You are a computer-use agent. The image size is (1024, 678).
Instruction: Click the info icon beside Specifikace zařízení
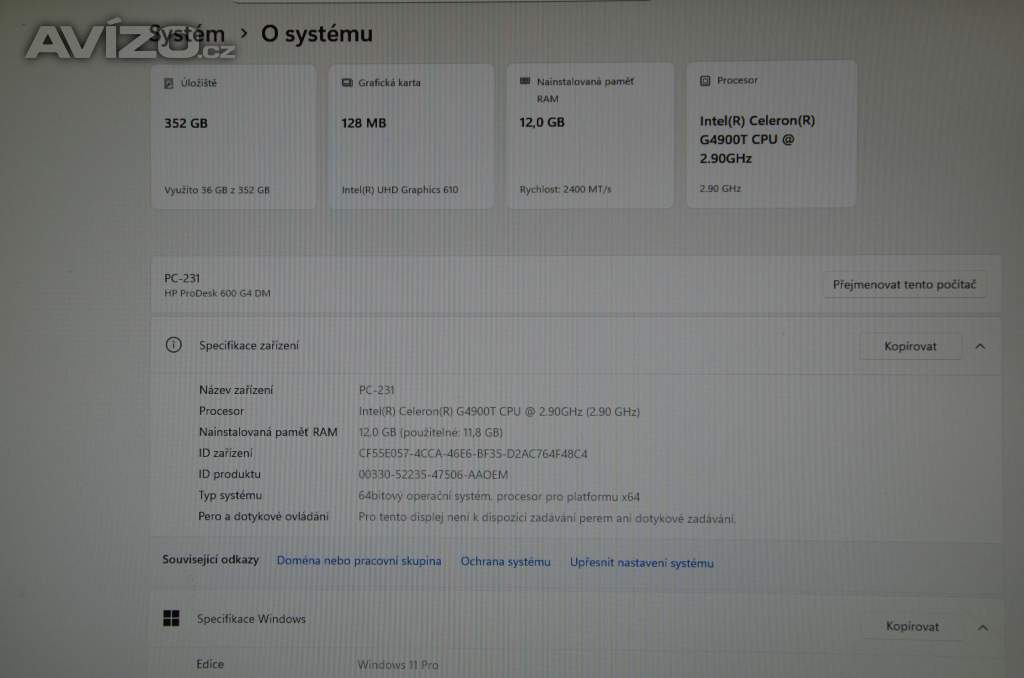pyautogui.click(x=174, y=345)
